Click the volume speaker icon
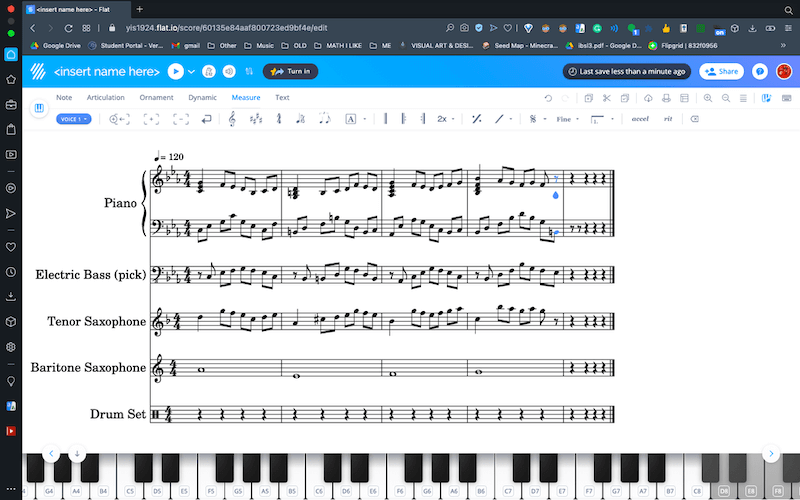This screenshot has width=800, height=500. click(229, 71)
